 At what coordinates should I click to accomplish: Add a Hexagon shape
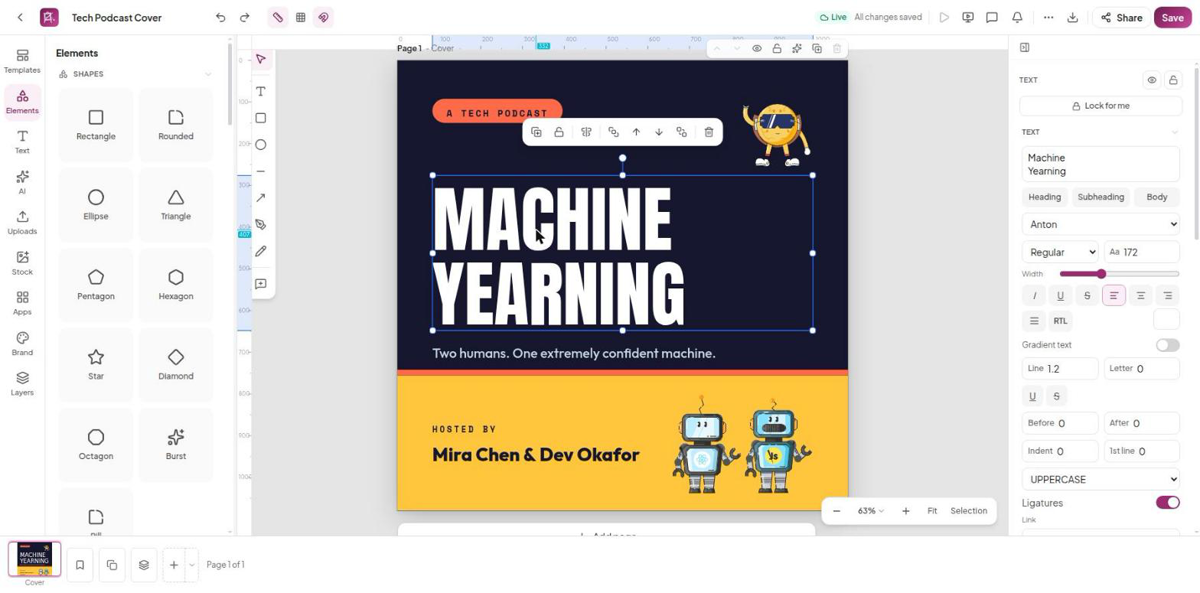tap(176, 285)
